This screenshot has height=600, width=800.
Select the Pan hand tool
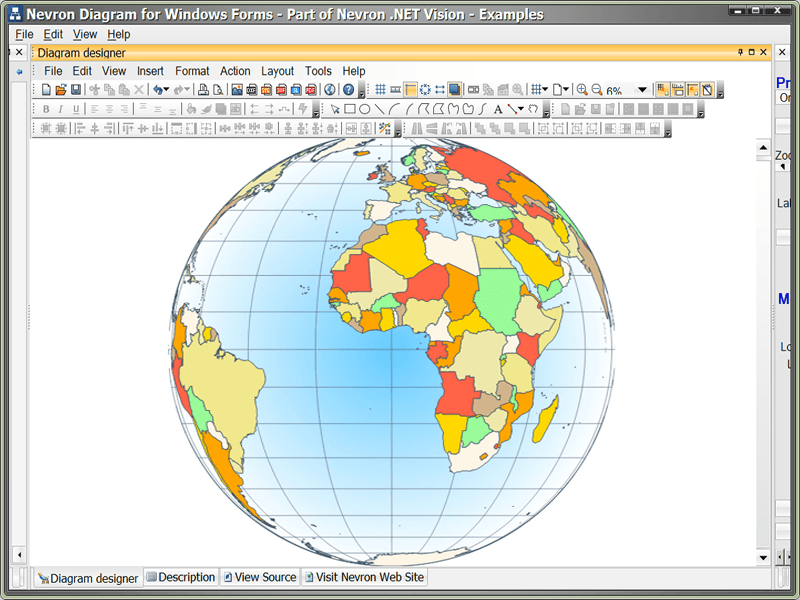(x=533, y=109)
